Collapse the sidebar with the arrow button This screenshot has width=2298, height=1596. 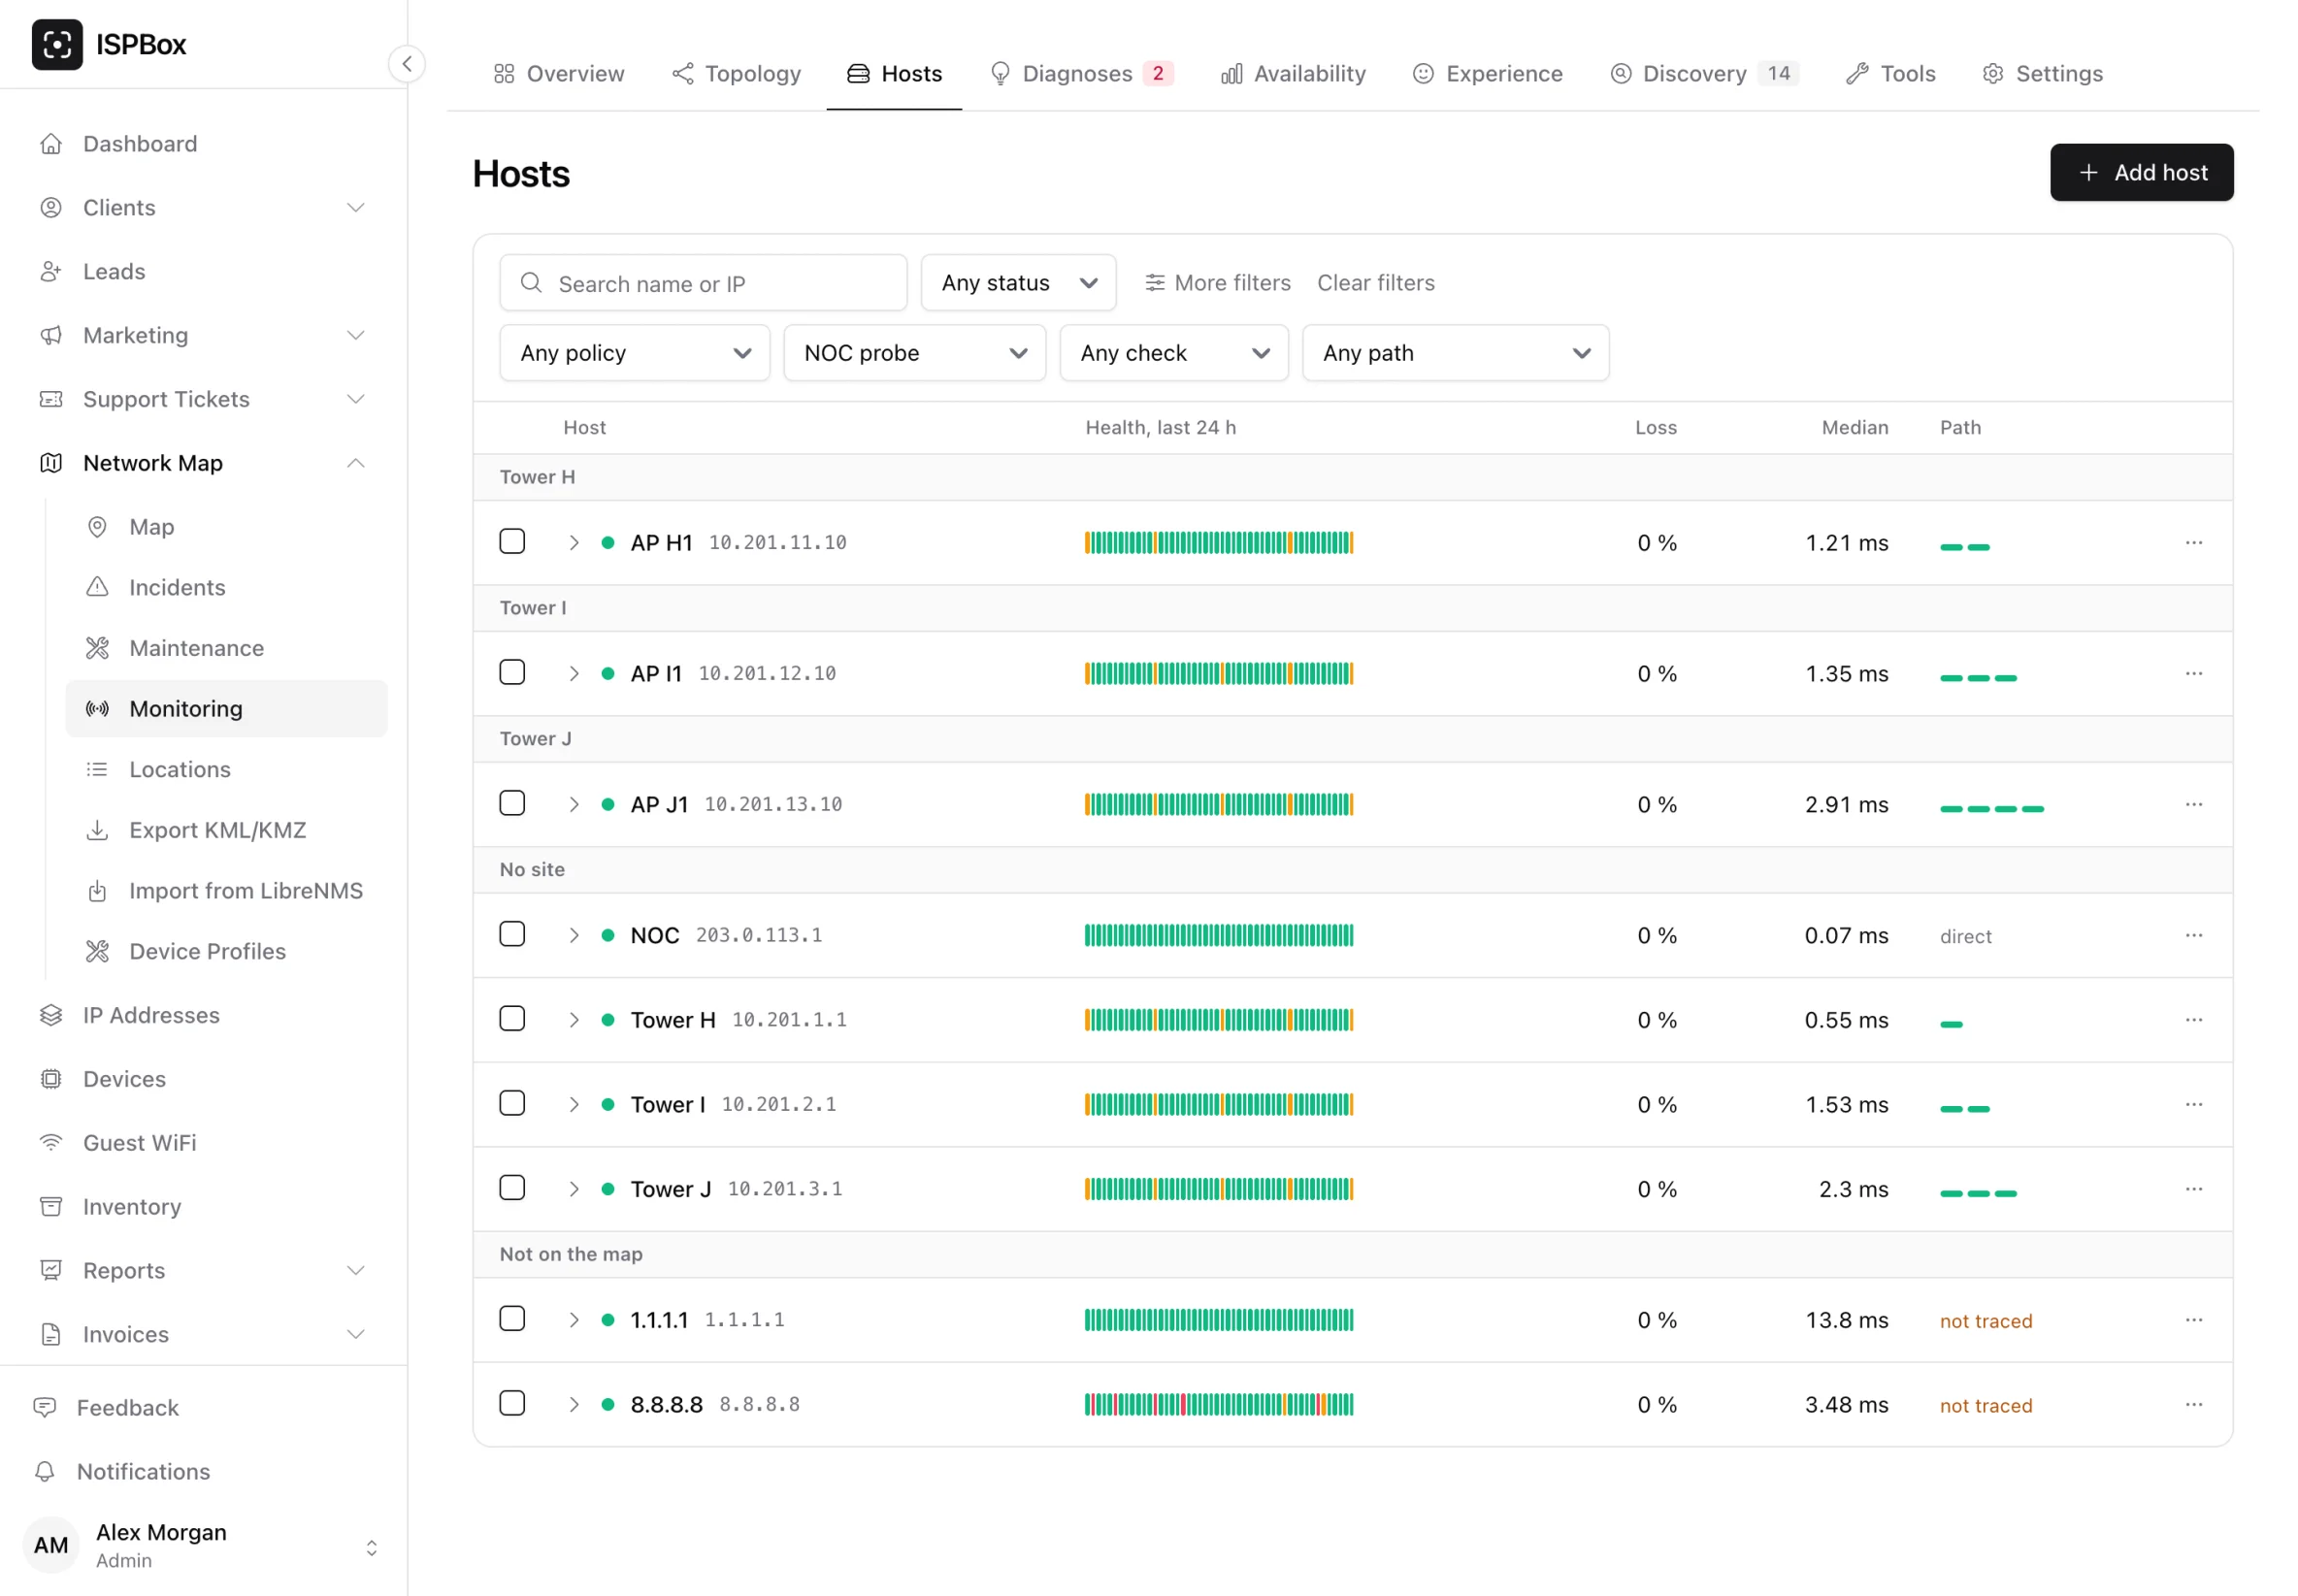pyautogui.click(x=406, y=64)
